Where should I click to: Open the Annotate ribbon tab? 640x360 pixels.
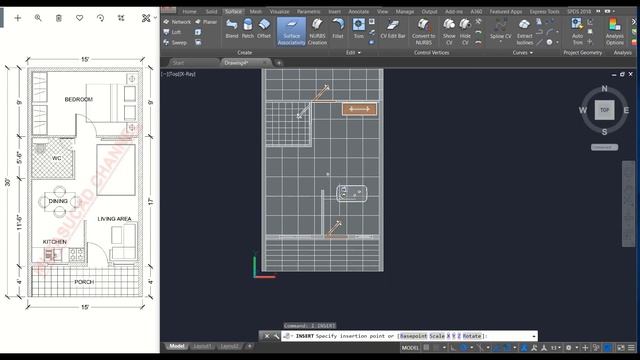(359, 11)
